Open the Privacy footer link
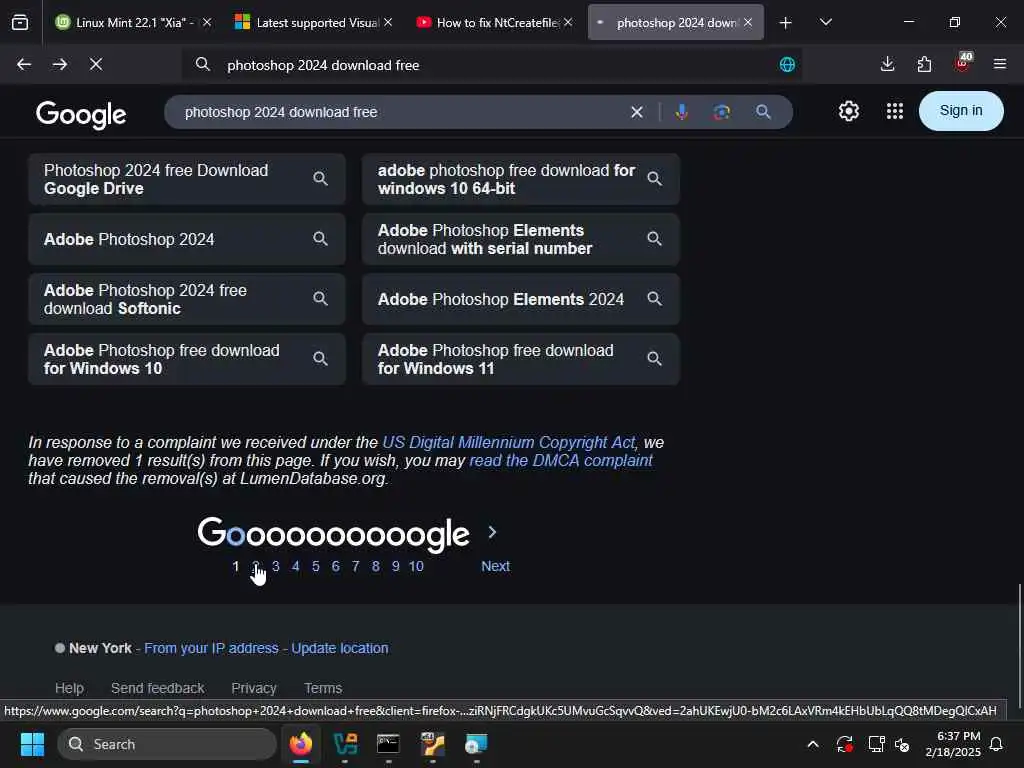This screenshot has height=768, width=1024. coord(254,688)
